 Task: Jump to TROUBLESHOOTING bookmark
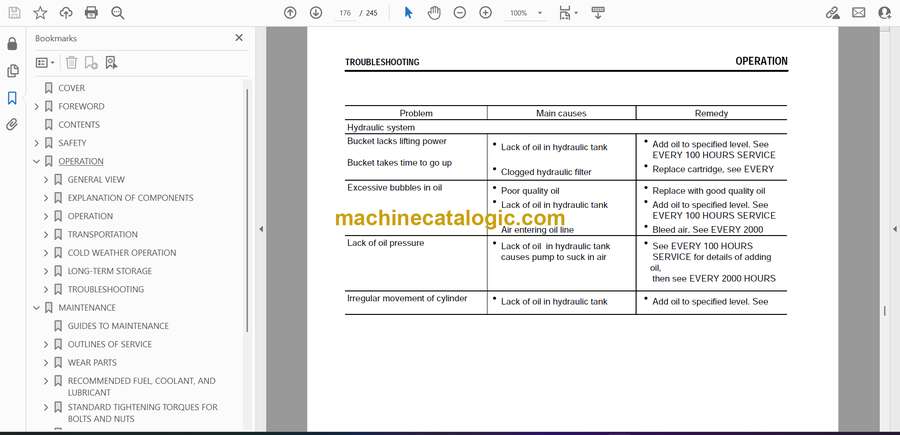(x=106, y=289)
